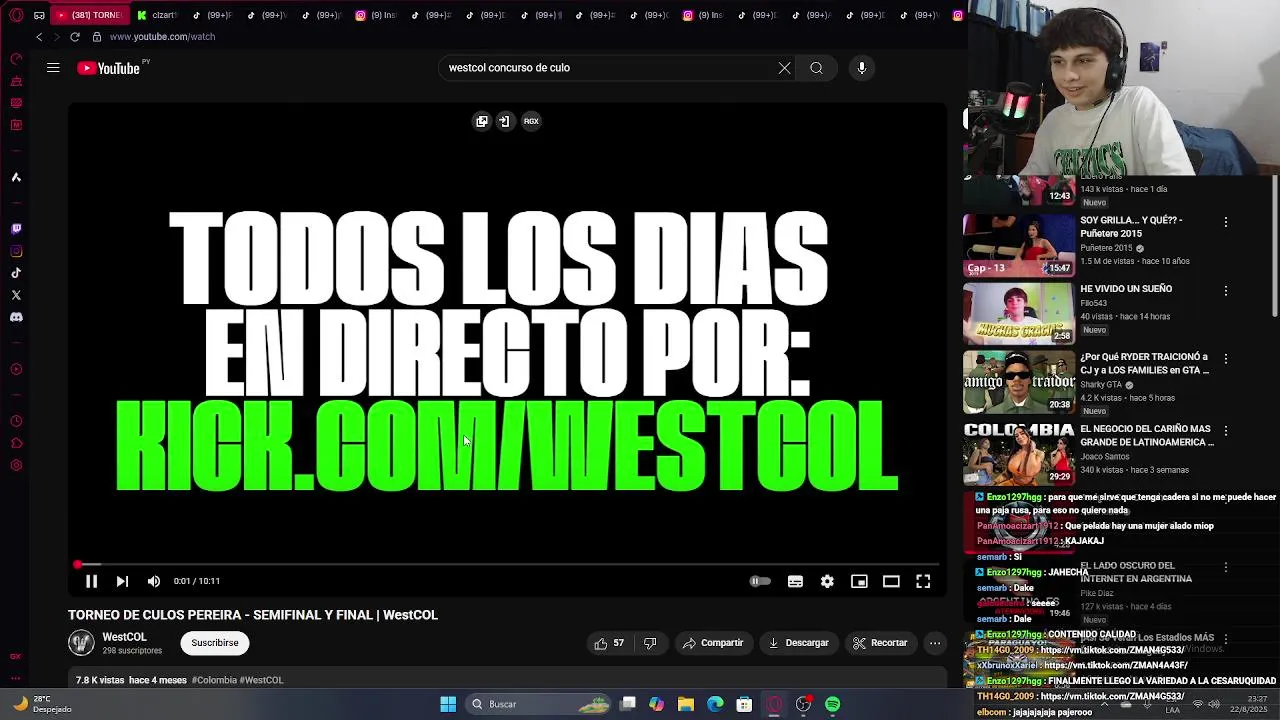Click the detach video pop-out overlay icon

click(482, 121)
